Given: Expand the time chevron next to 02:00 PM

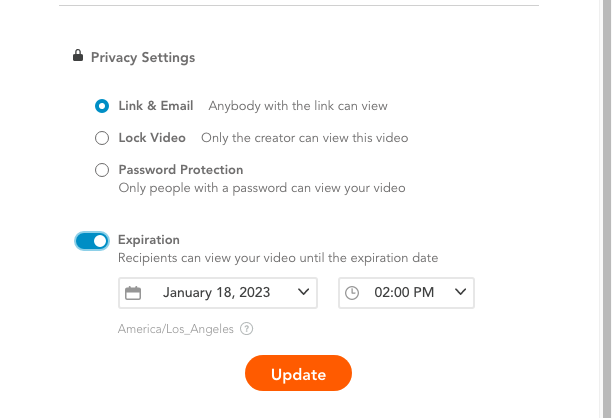Looking at the screenshot, I should pyautogui.click(x=461, y=292).
